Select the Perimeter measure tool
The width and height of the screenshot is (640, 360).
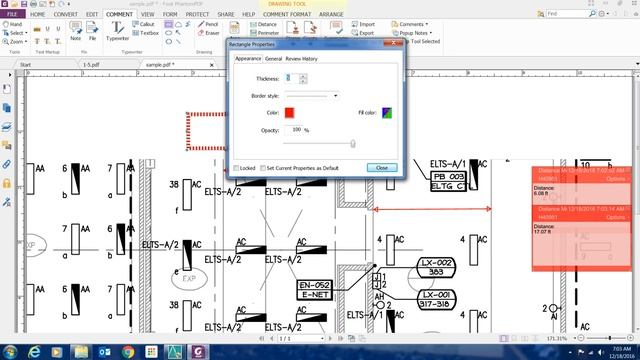tap(265, 33)
